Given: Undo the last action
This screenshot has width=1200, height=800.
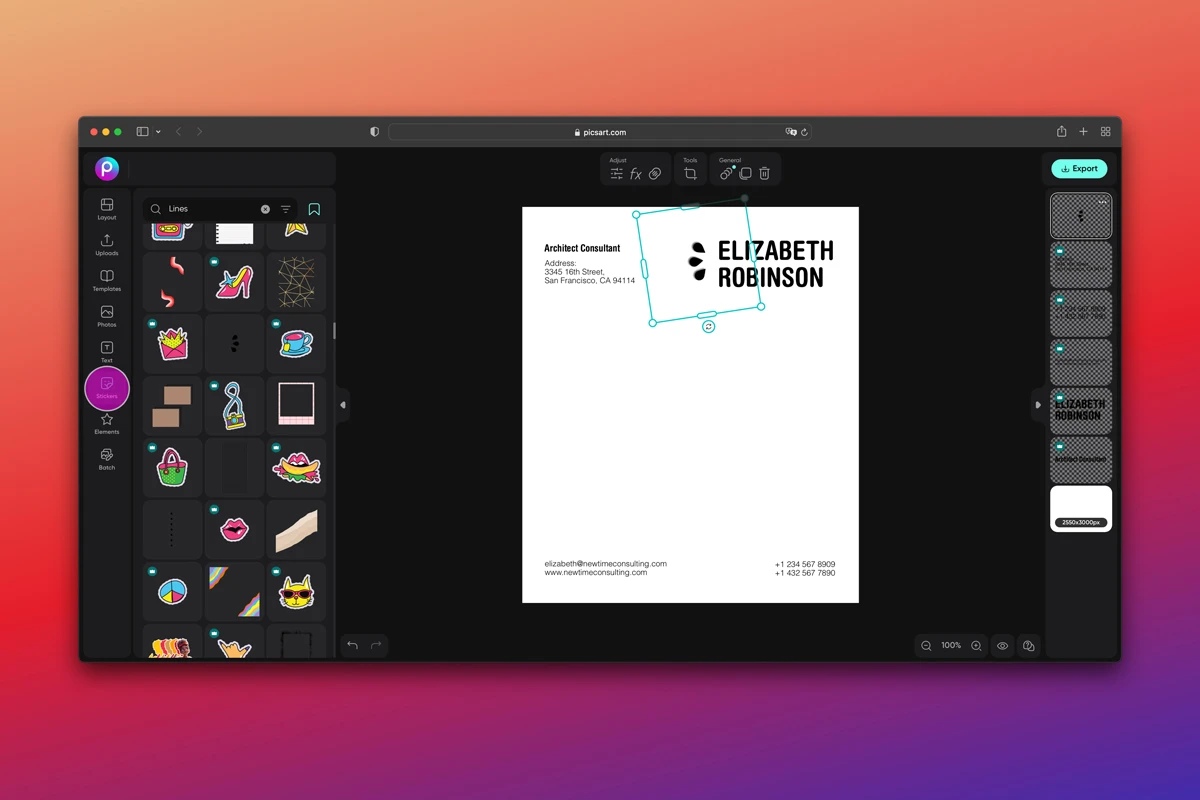Looking at the screenshot, I should pos(351,646).
